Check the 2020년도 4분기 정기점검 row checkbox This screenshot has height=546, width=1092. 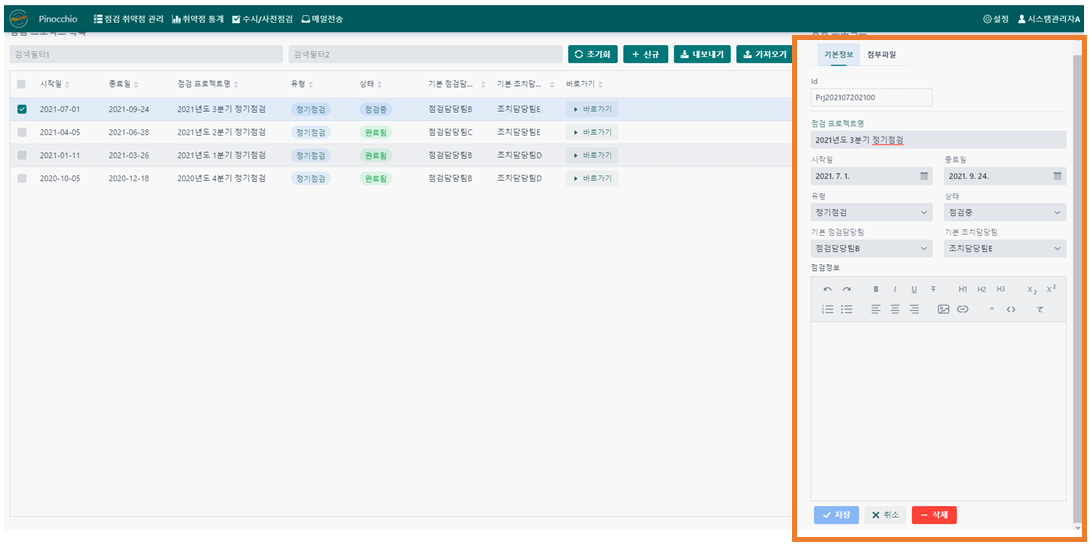[22, 178]
